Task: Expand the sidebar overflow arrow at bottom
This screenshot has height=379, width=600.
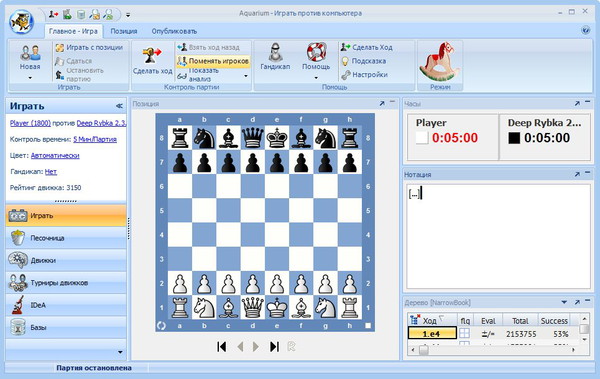Action: pyautogui.click(x=120, y=352)
